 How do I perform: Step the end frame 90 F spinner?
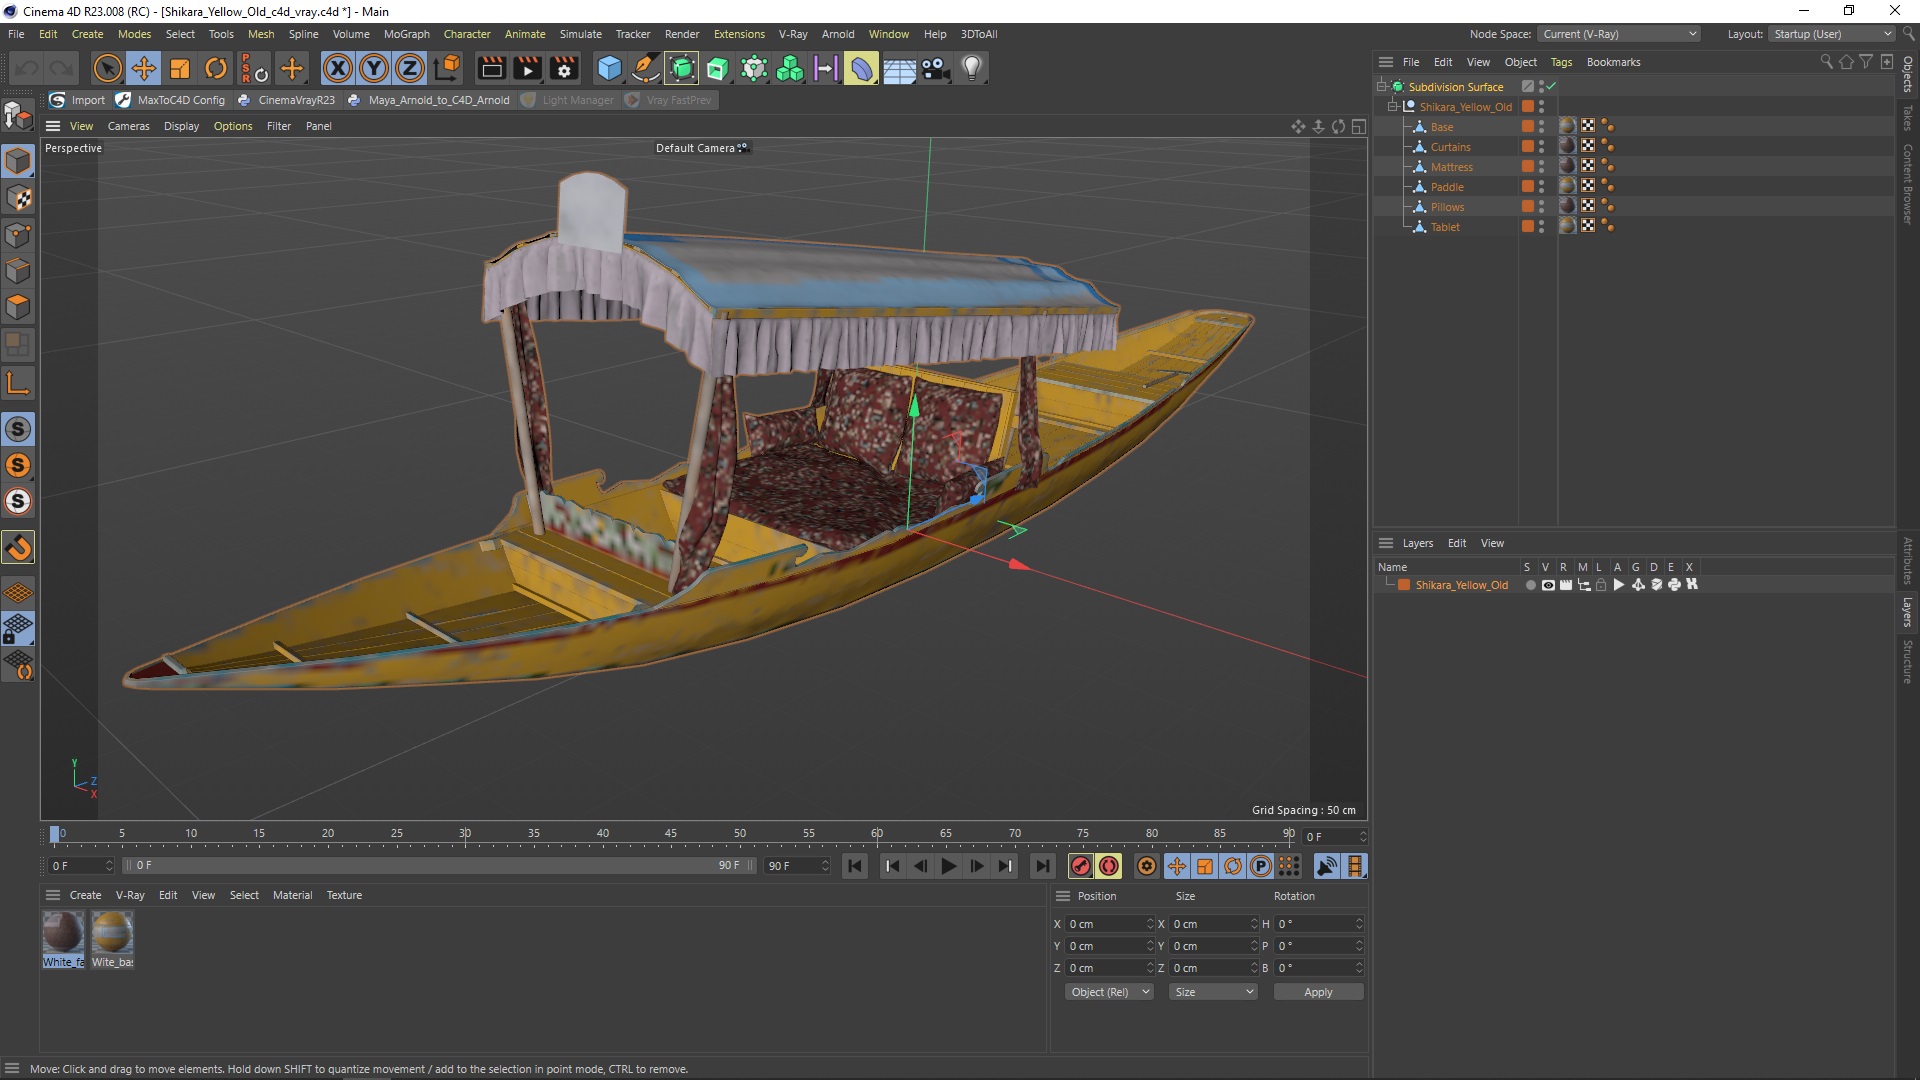pos(825,866)
